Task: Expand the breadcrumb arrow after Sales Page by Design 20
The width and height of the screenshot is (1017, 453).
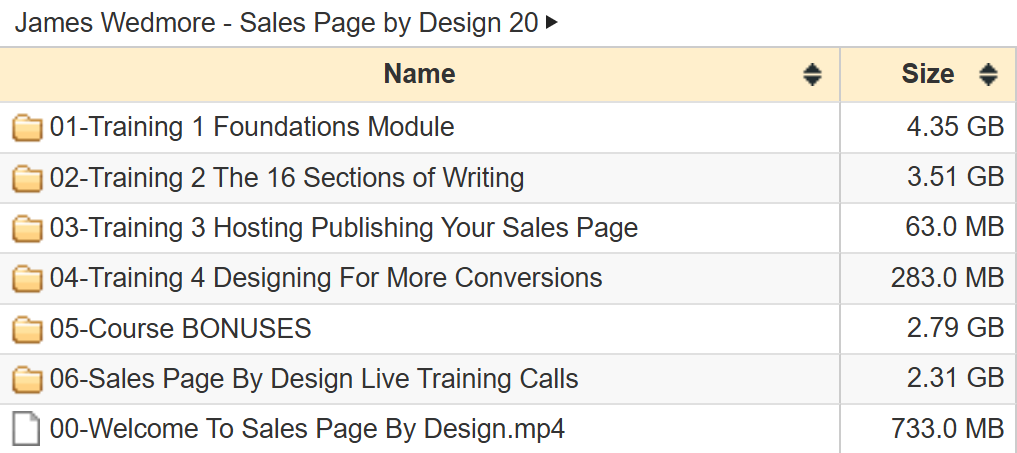Action: [x=551, y=23]
